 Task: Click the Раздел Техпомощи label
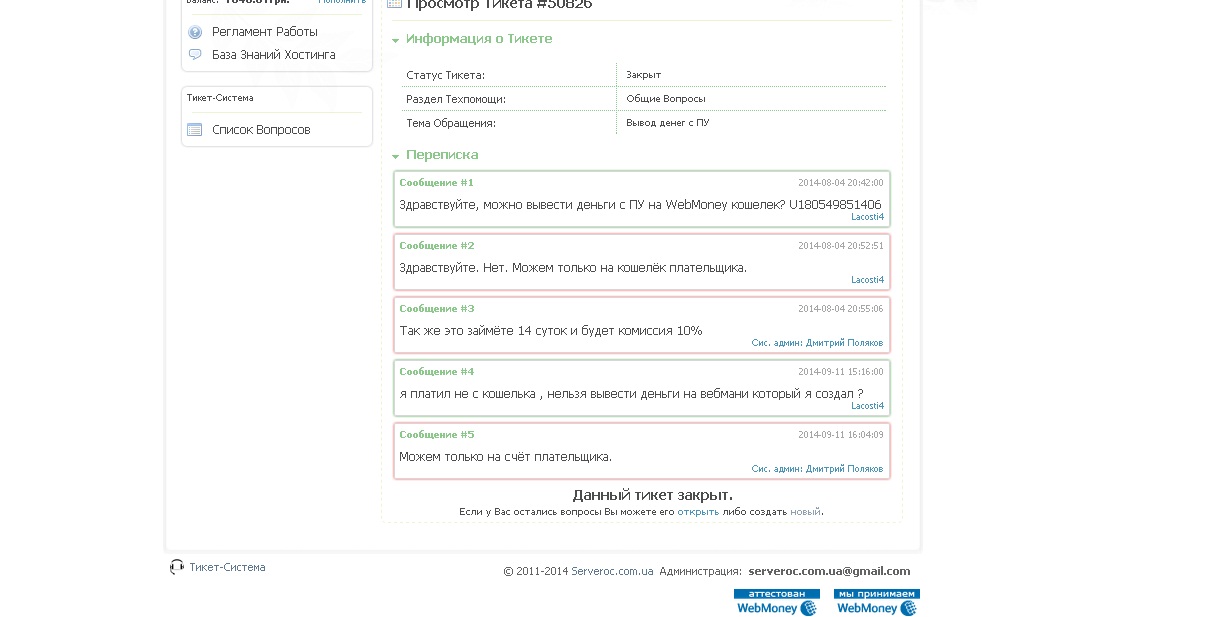(456, 99)
